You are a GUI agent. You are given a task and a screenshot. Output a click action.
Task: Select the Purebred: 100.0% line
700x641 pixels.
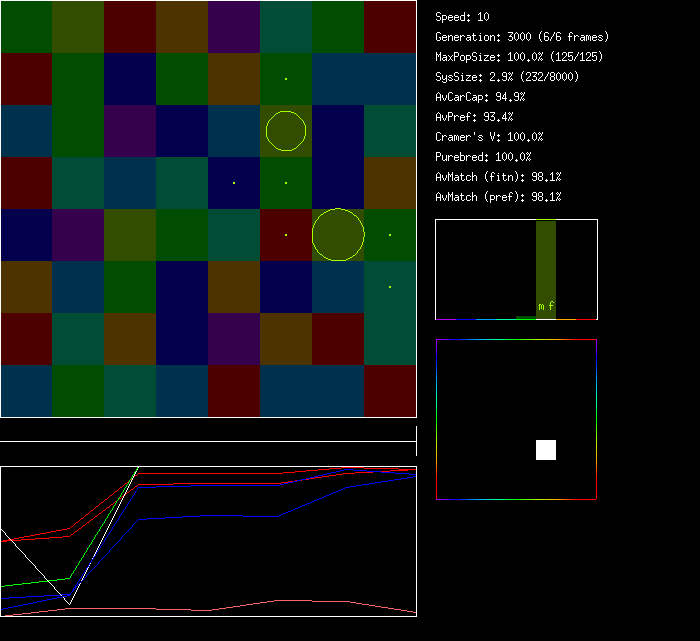tap(483, 157)
